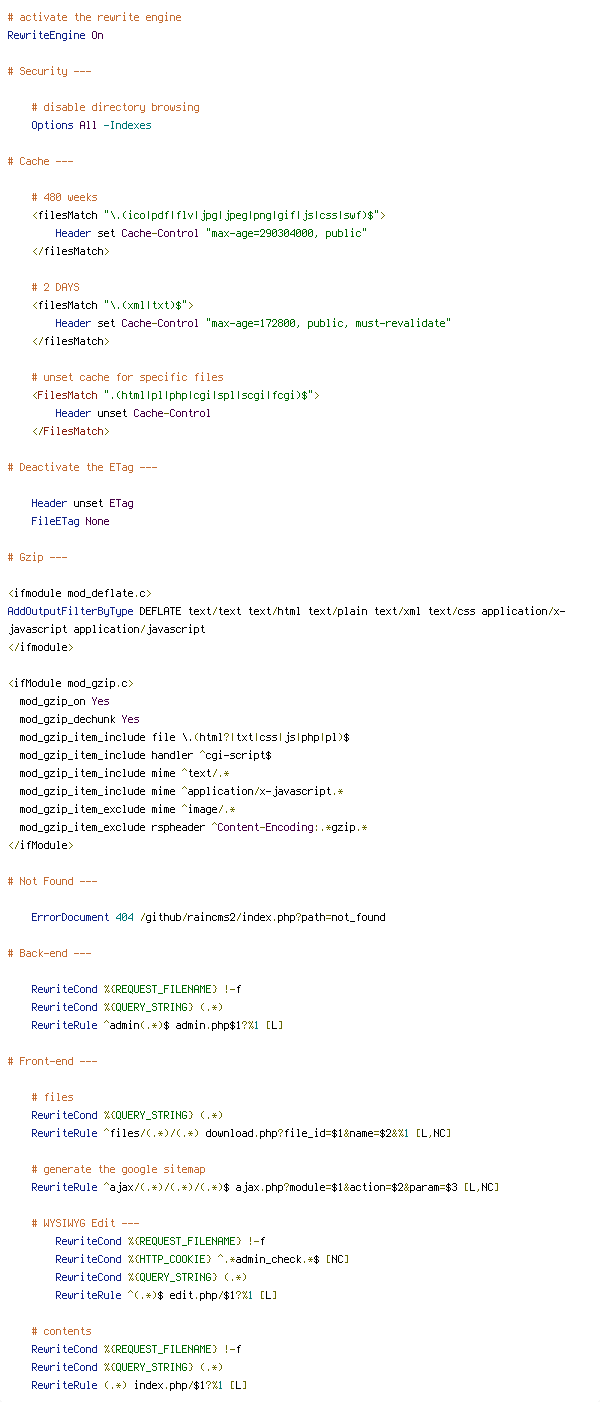Click the "# generate the google sitemap" comment
Screen dimensions: 600x1402
point(118,1169)
